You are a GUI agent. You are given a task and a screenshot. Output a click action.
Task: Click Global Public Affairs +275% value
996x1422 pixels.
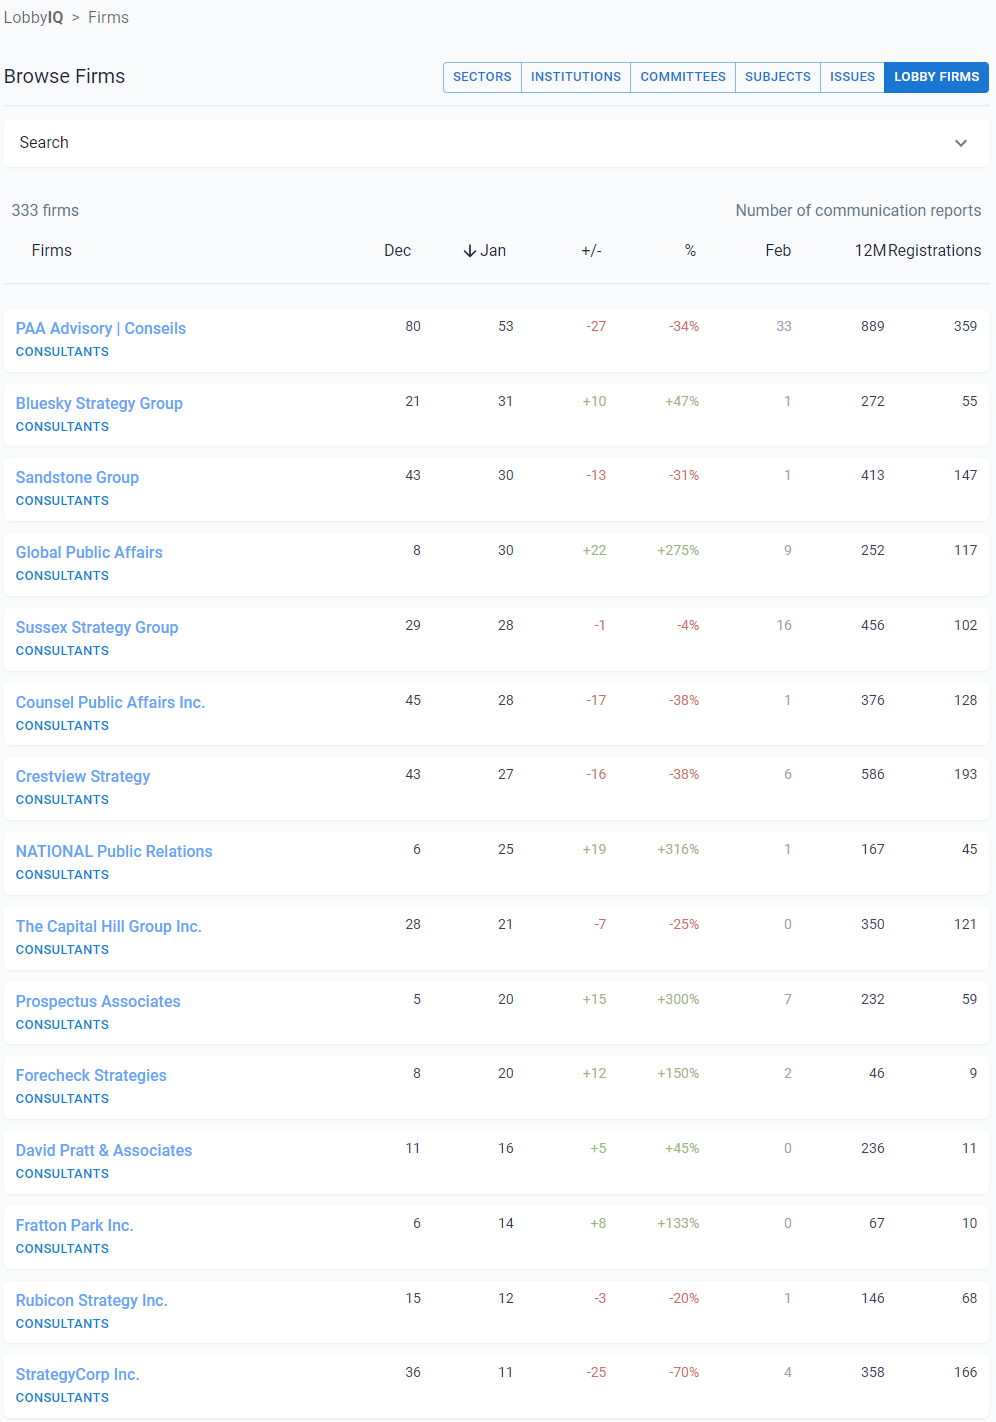tap(678, 550)
